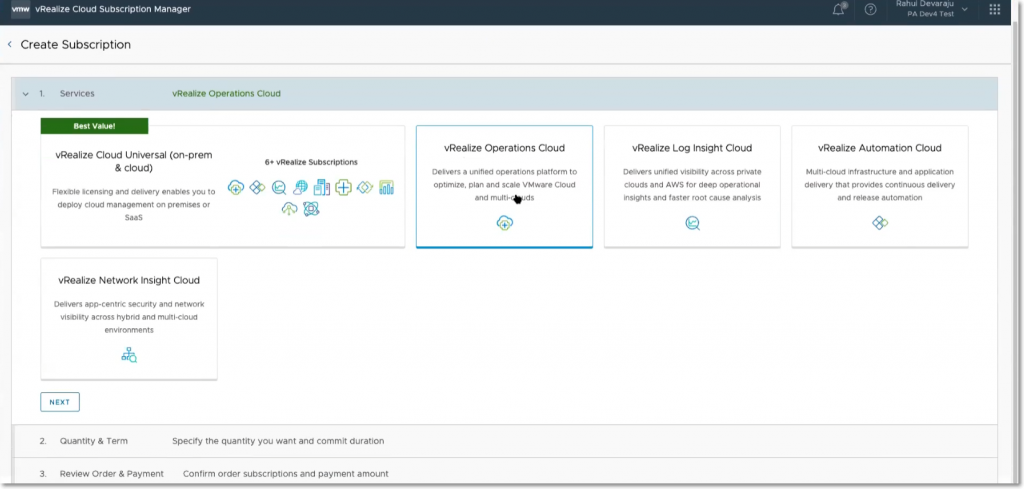The width and height of the screenshot is (1024, 489).
Task: Click the cloud-with-upward-arrows subscription icon
Action: [x=289, y=209]
